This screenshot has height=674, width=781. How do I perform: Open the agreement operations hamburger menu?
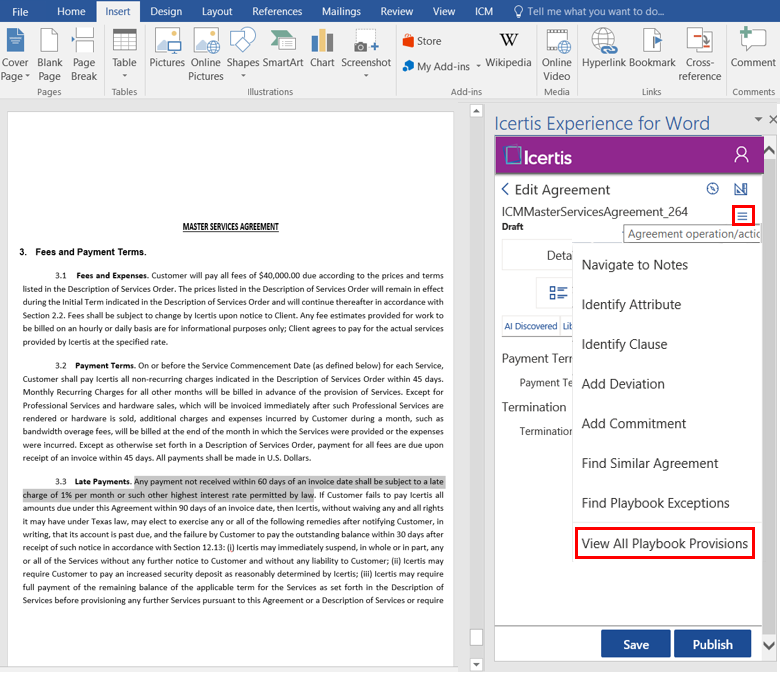[x=742, y=216]
